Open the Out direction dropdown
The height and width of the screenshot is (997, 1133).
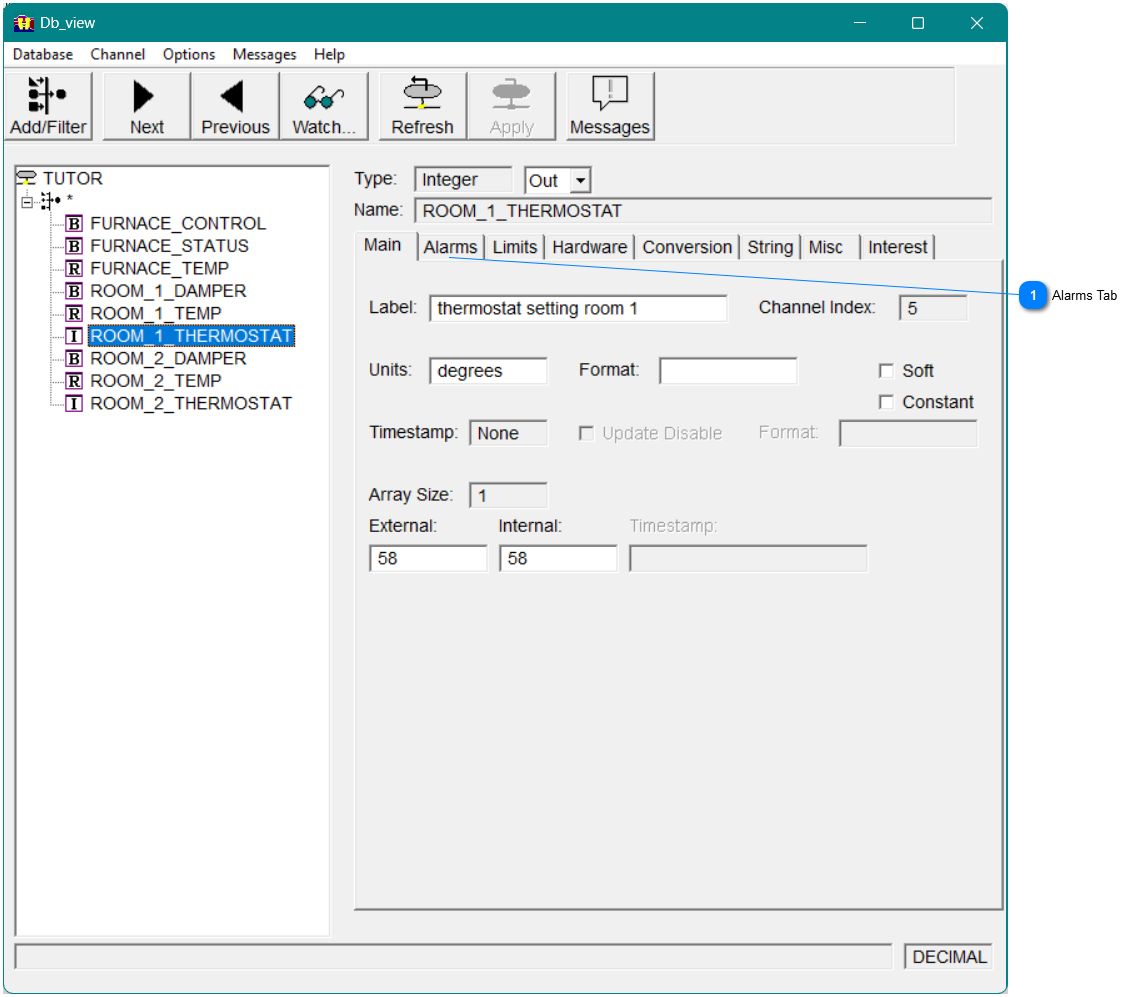pyautogui.click(x=578, y=180)
